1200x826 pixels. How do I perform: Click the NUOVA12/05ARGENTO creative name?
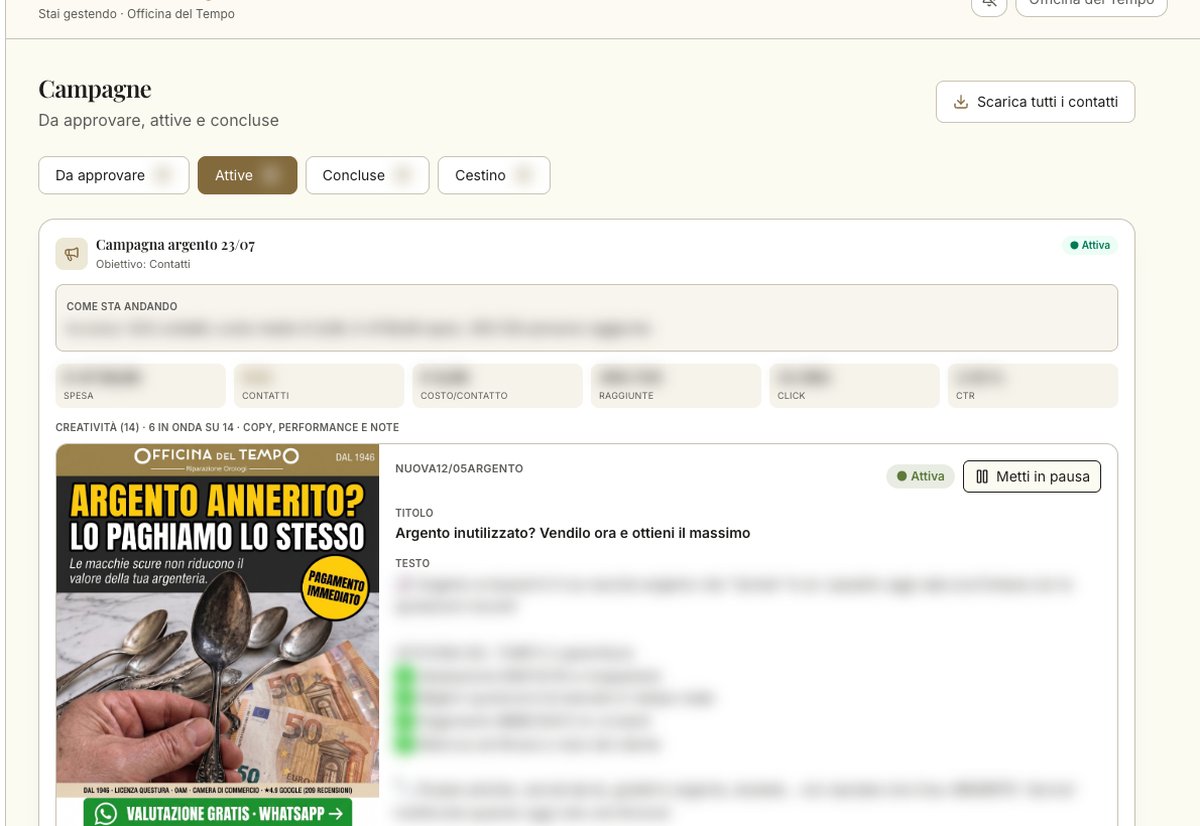[x=459, y=468]
